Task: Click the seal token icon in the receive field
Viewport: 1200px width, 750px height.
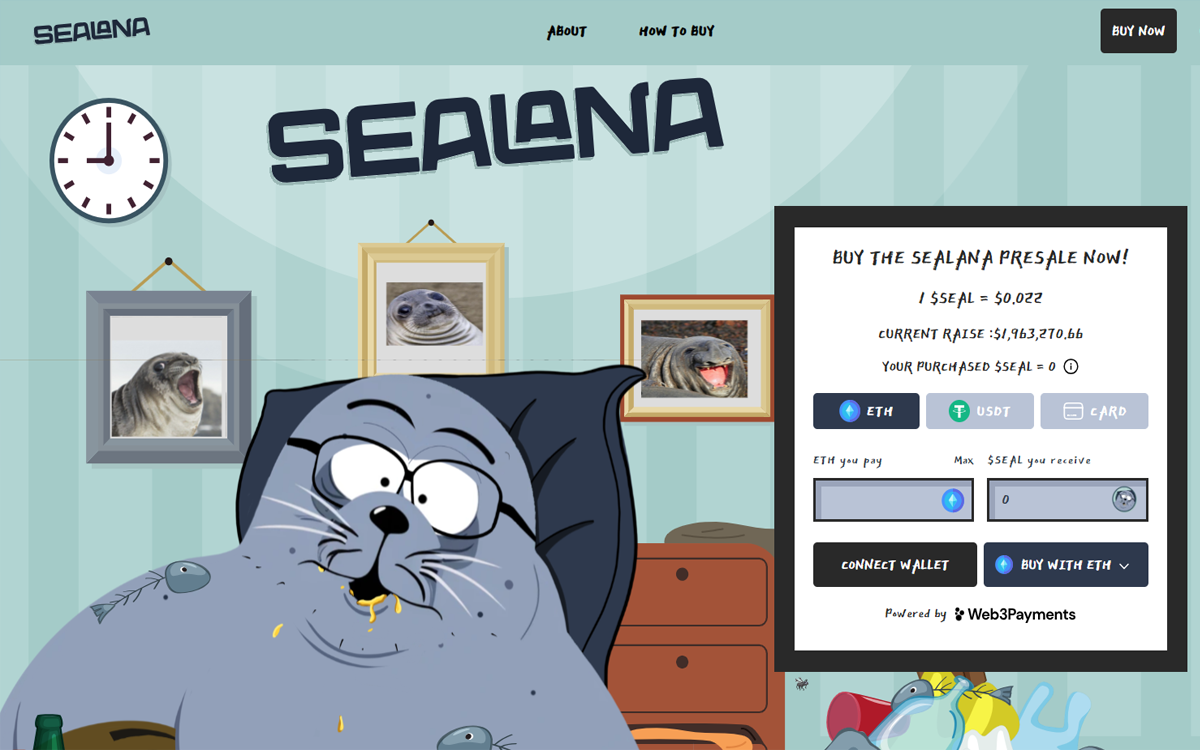Action: [1124, 499]
